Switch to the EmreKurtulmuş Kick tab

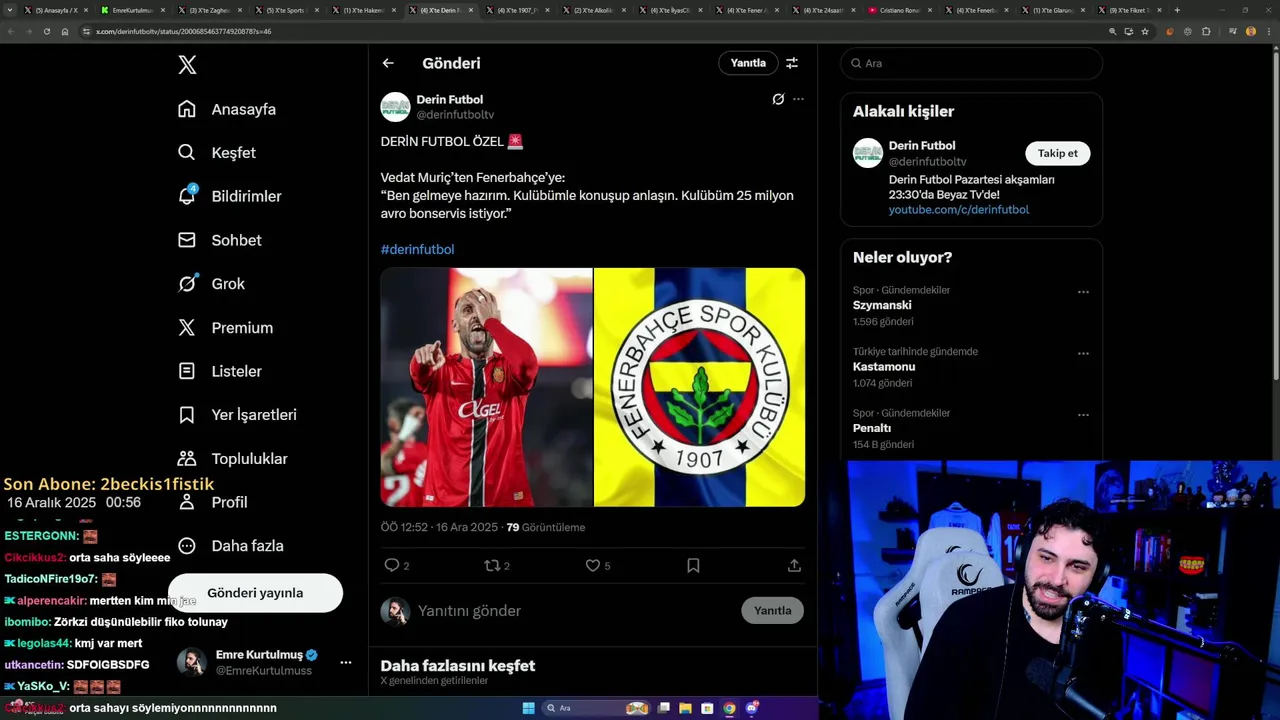(135, 10)
